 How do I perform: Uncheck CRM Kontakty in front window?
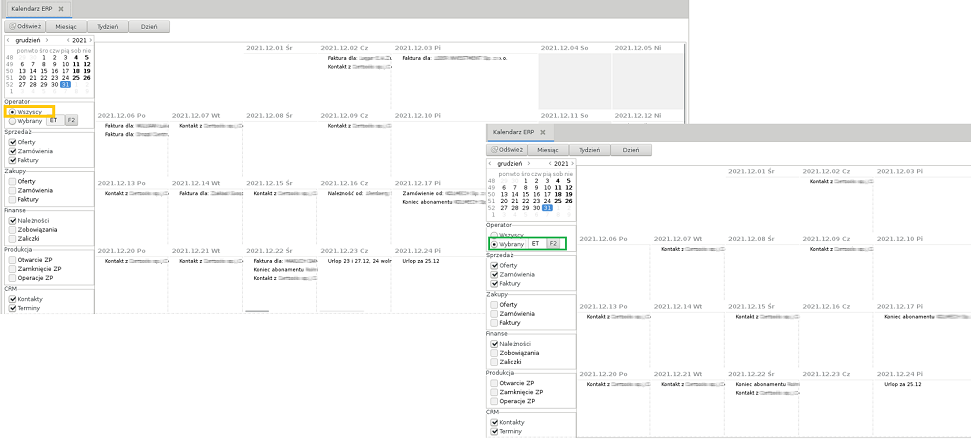coord(494,422)
